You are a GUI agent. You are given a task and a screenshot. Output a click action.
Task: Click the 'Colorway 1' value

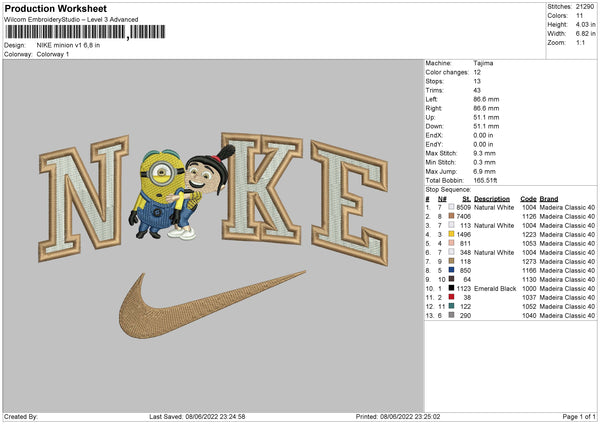53,54
